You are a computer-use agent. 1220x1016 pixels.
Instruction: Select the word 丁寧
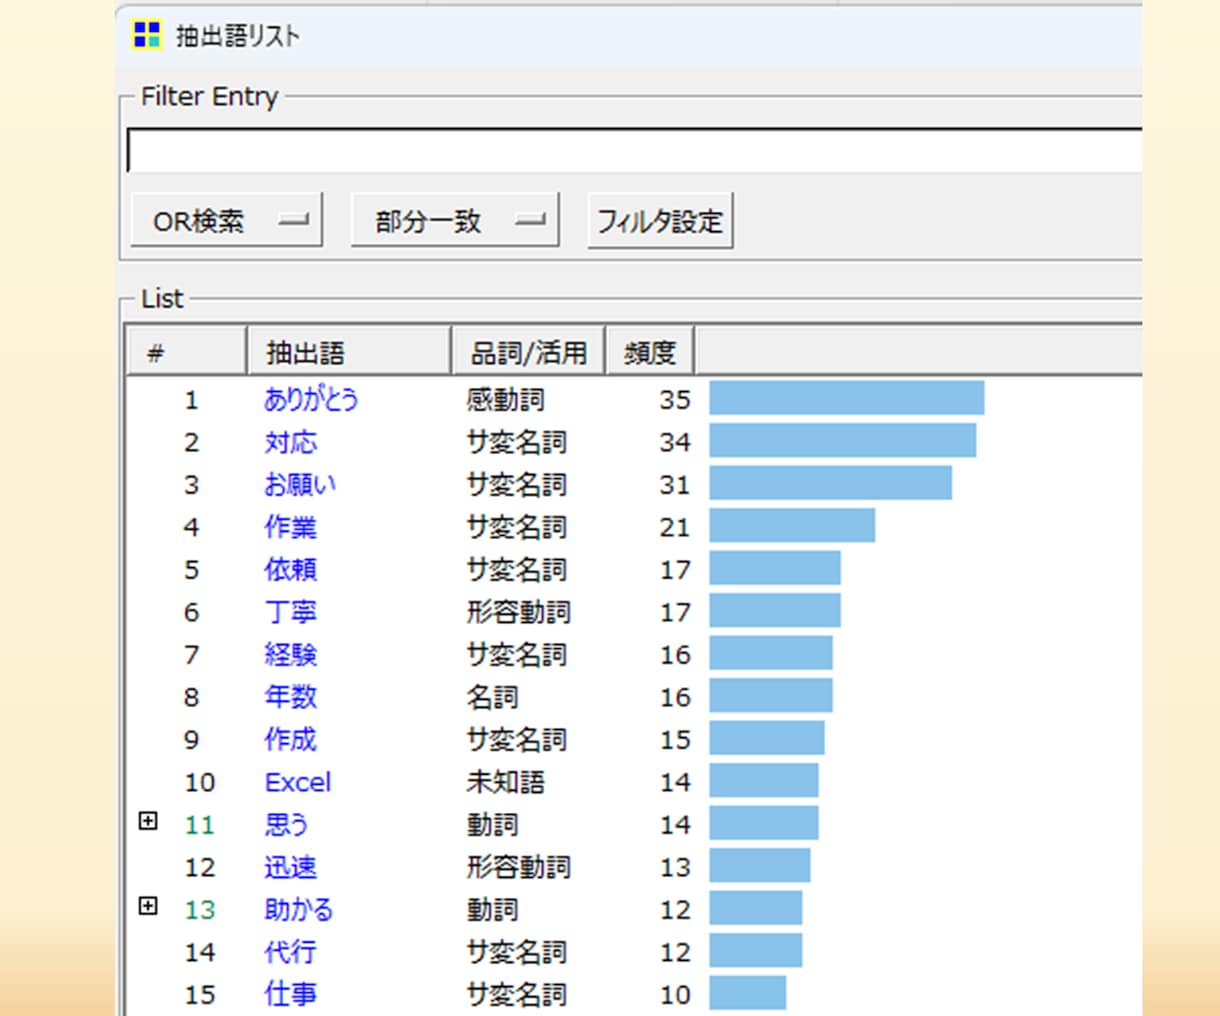tap(290, 612)
